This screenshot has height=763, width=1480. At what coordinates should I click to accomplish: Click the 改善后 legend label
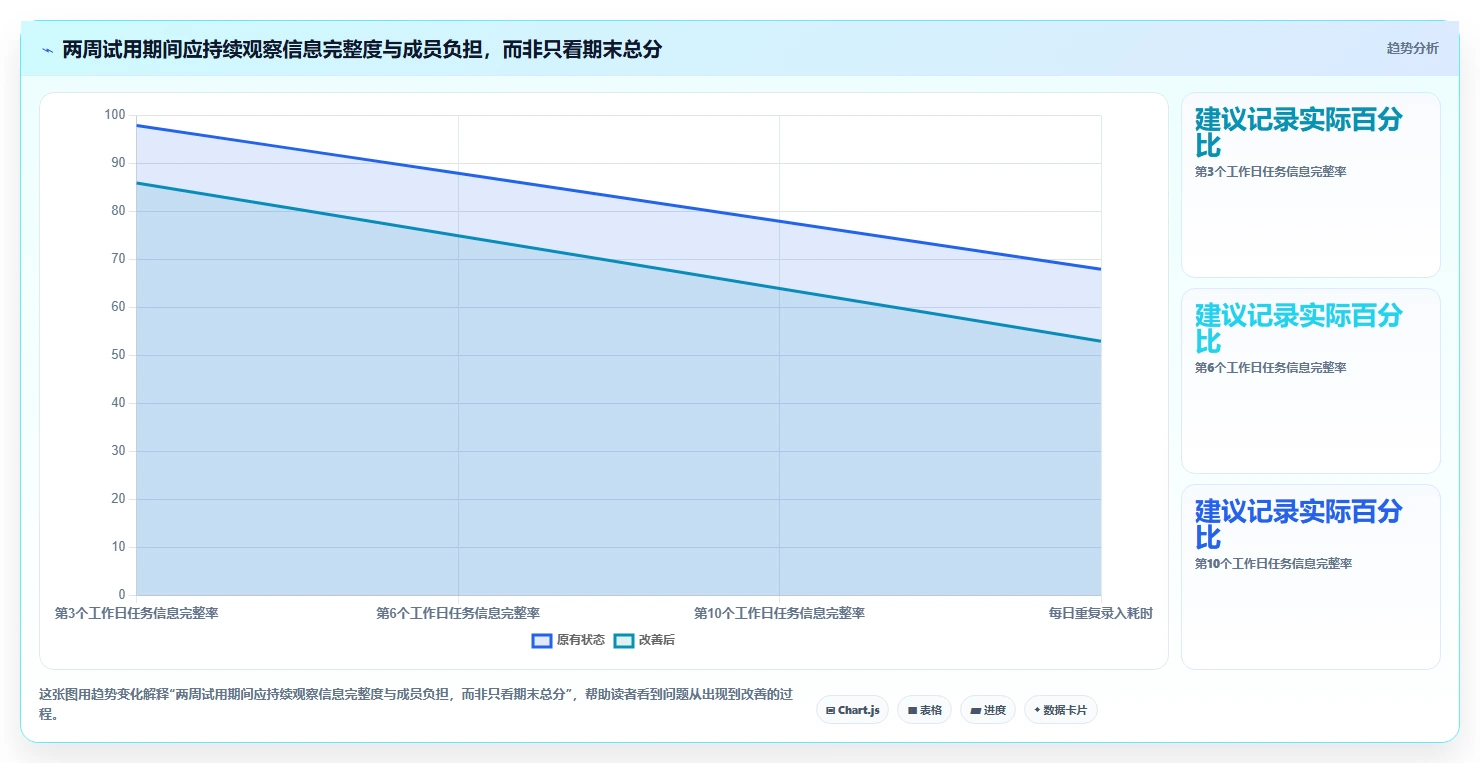click(657, 640)
